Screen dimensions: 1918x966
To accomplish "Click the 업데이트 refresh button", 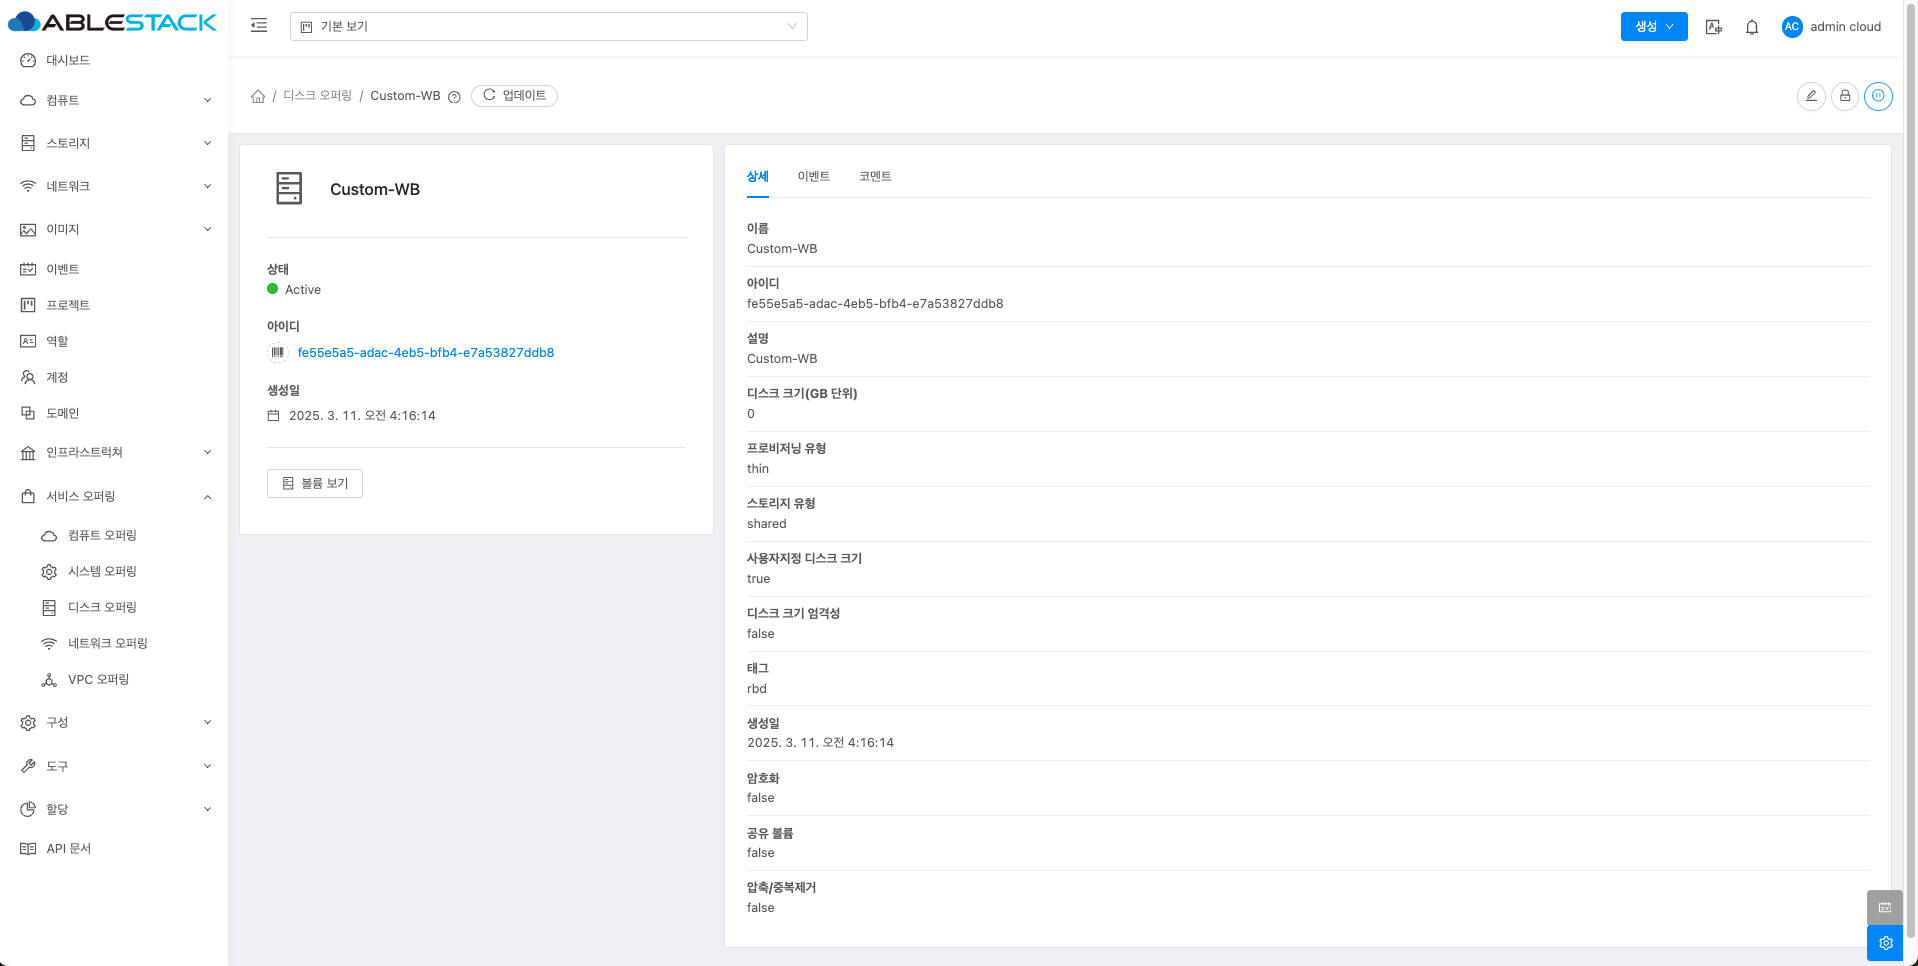I will point(514,96).
